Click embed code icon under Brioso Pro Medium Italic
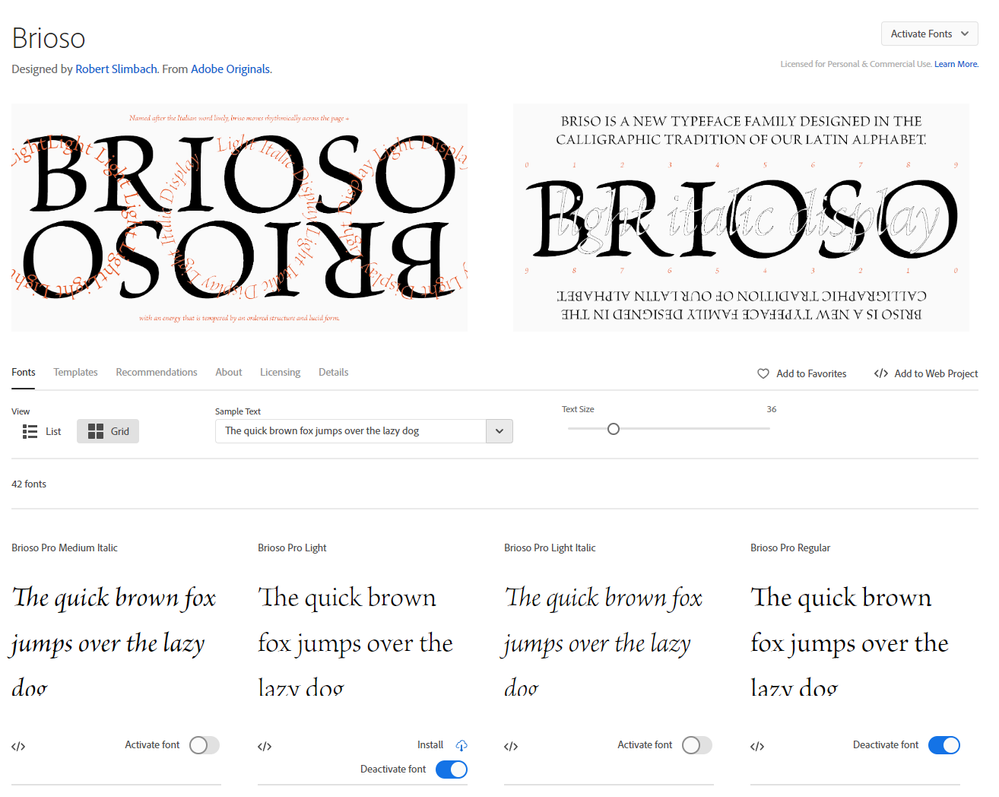This screenshot has width=999, height=797. pos(18,746)
